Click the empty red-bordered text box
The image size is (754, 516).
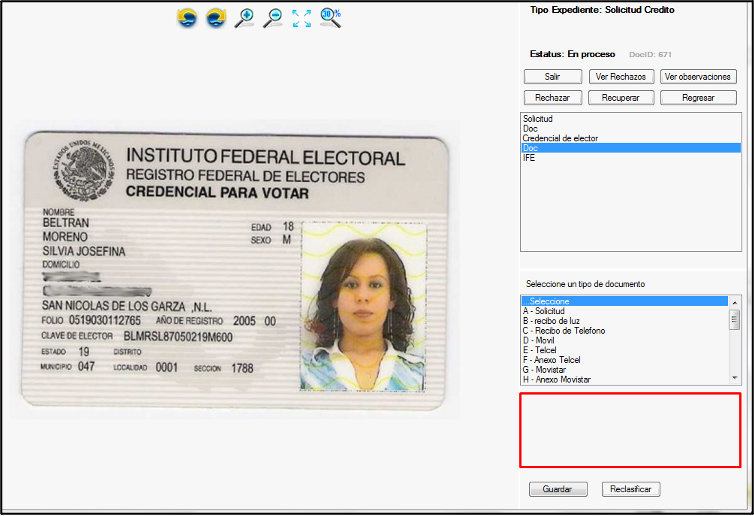click(630, 430)
